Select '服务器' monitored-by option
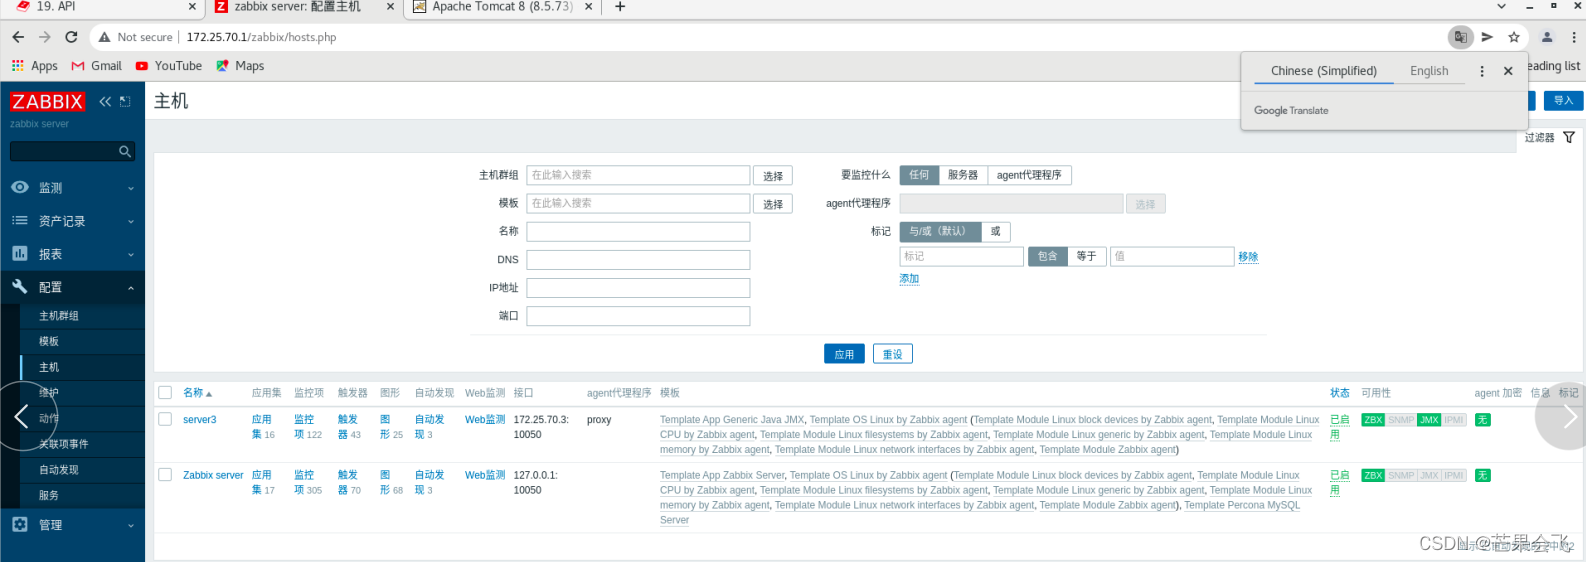This screenshot has width=1586, height=562. click(963, 175)
